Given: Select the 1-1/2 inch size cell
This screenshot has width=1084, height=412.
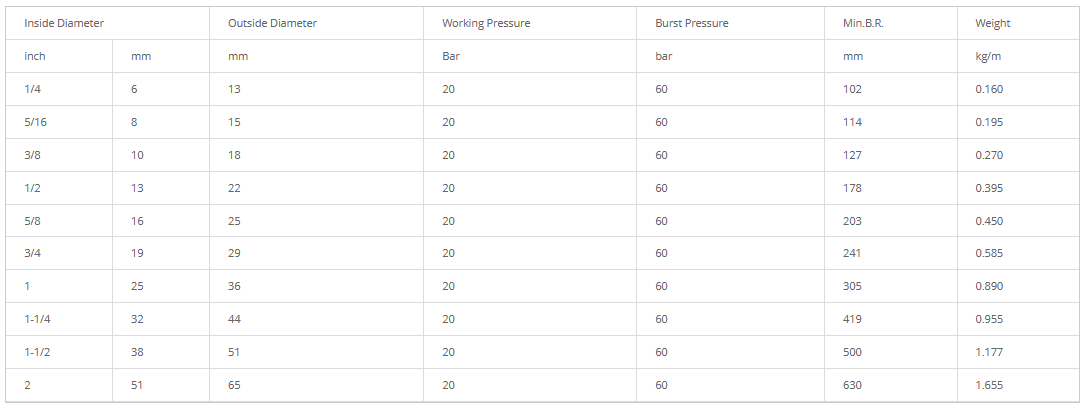Looking at the screenshot, I should [38, 352].
